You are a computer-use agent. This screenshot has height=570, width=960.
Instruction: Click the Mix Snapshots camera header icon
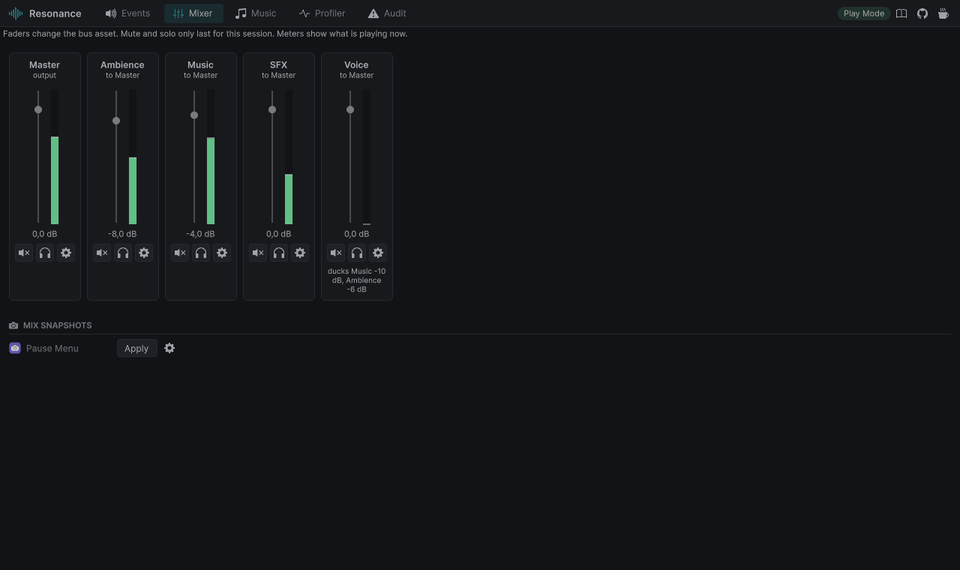13,326
